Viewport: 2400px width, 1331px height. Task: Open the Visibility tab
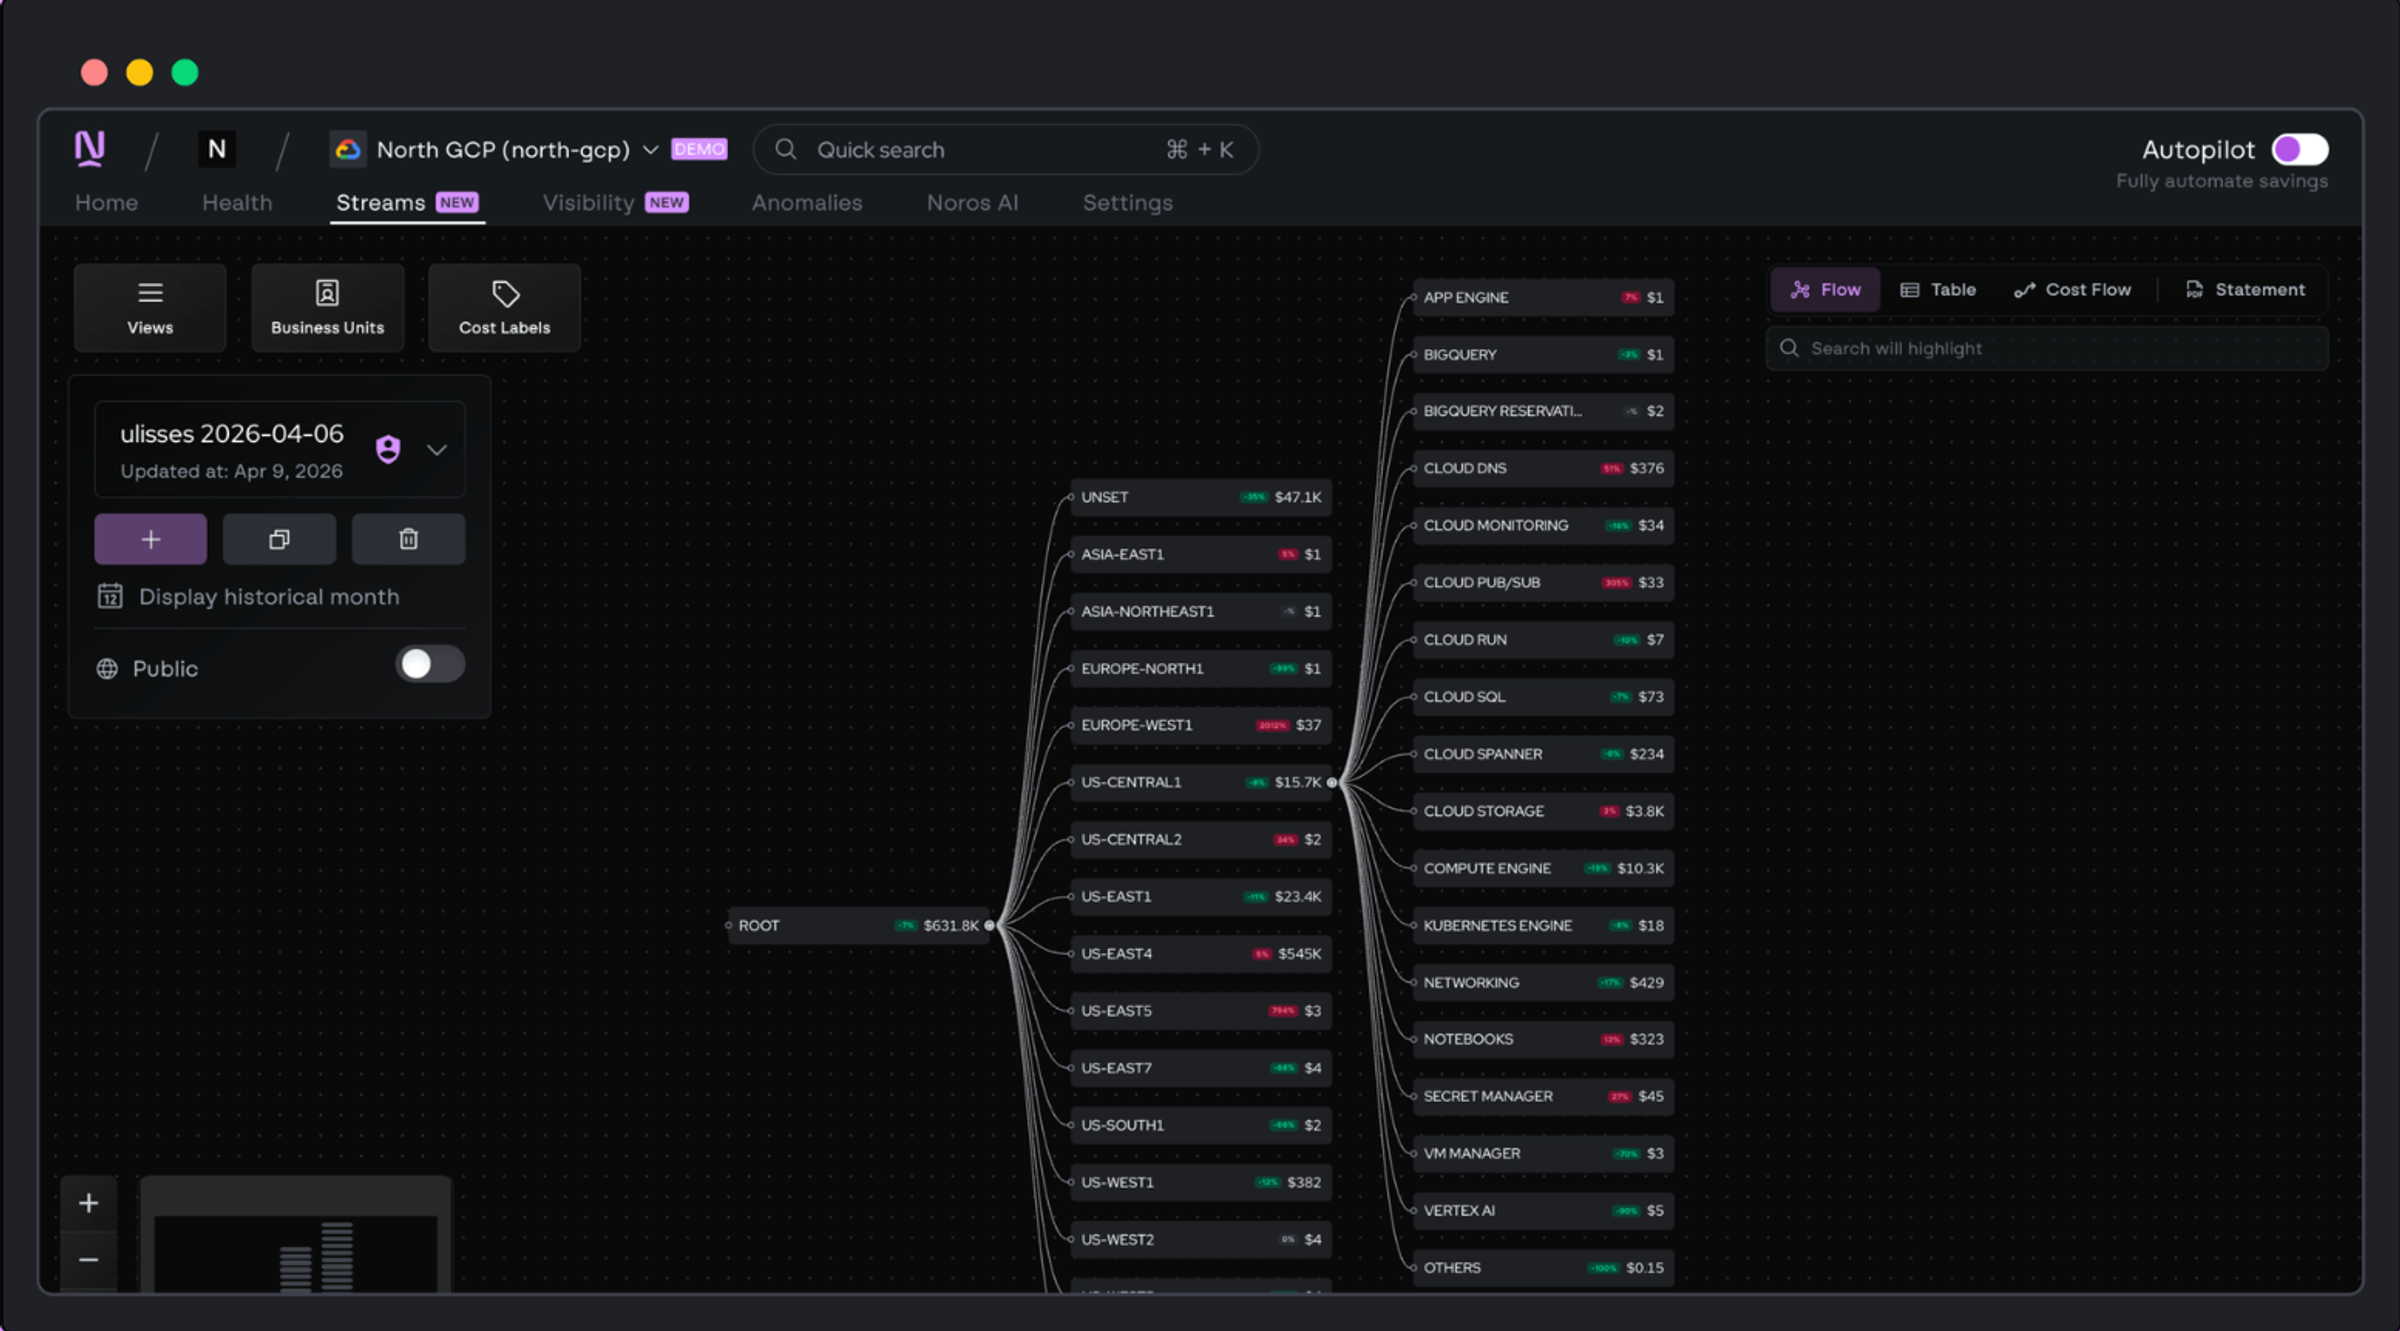point(615,202)
